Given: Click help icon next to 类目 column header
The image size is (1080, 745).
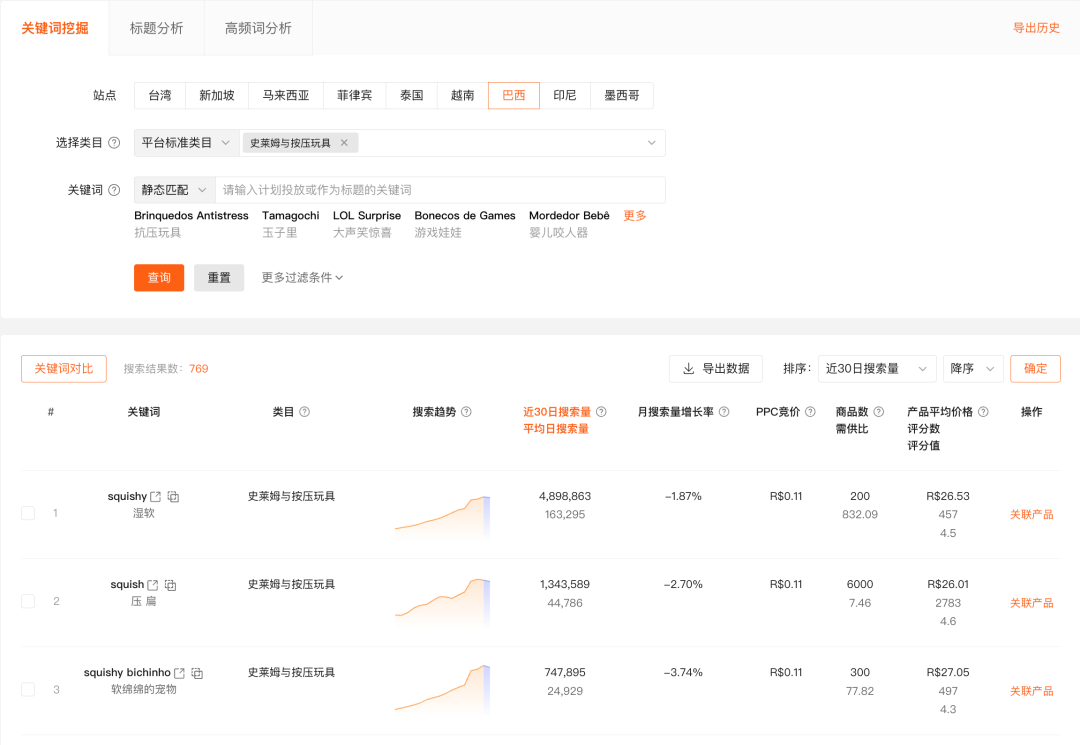Looking at the screenshot, I should click(304, 412).
